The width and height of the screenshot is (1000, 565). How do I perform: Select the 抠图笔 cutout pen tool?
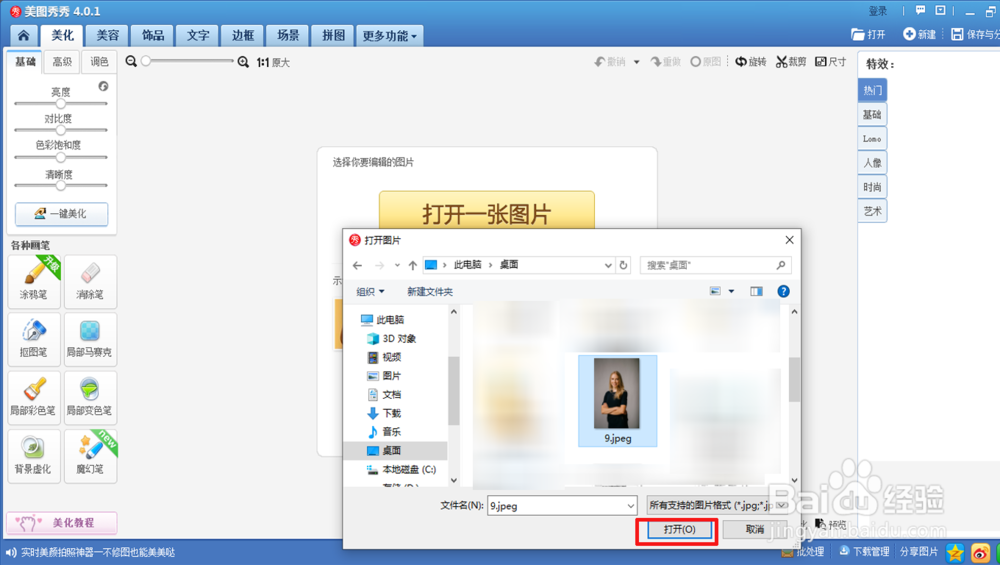(34, 339)
